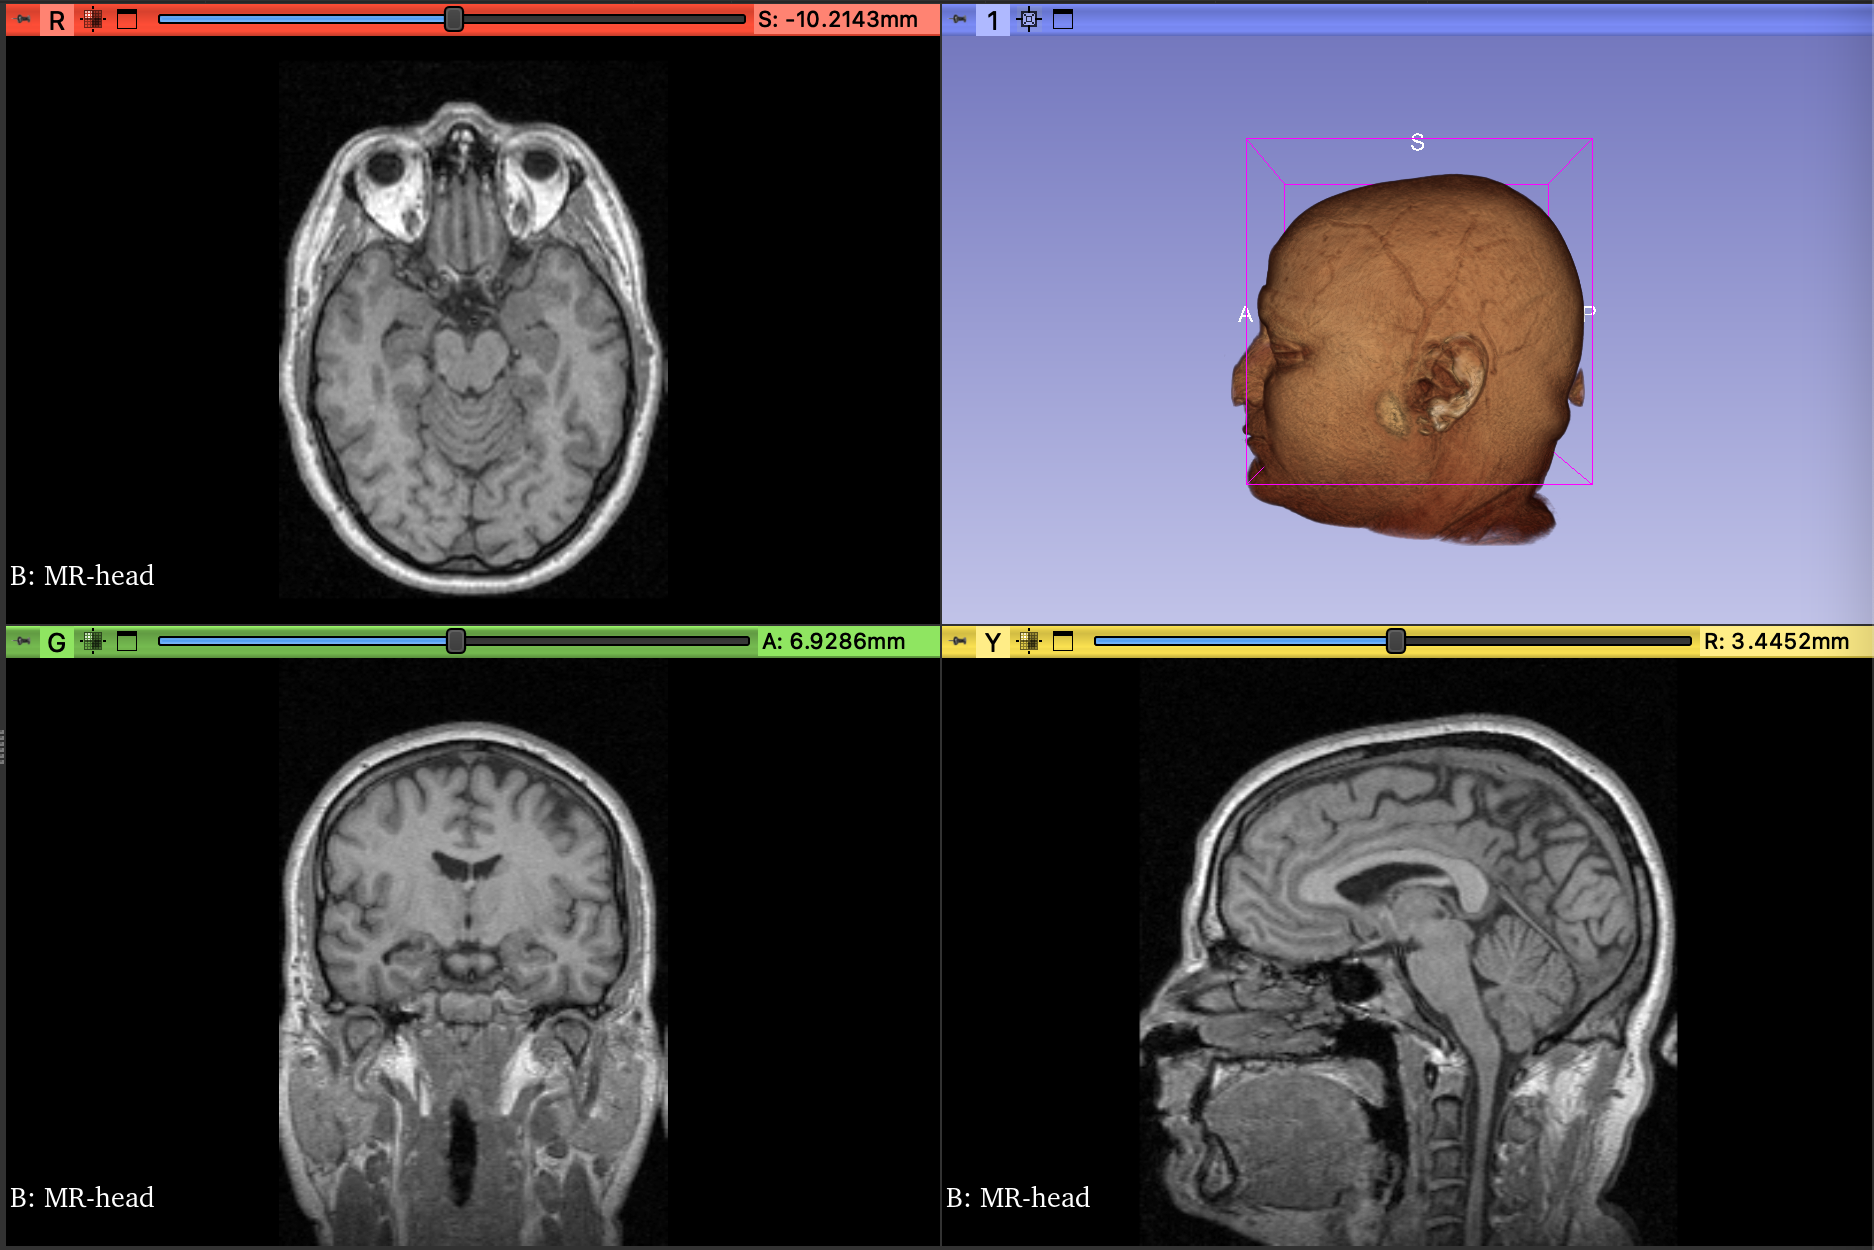Maximize the Green slice view
Screen dimensions: 1874x1250
click(127, 641)
